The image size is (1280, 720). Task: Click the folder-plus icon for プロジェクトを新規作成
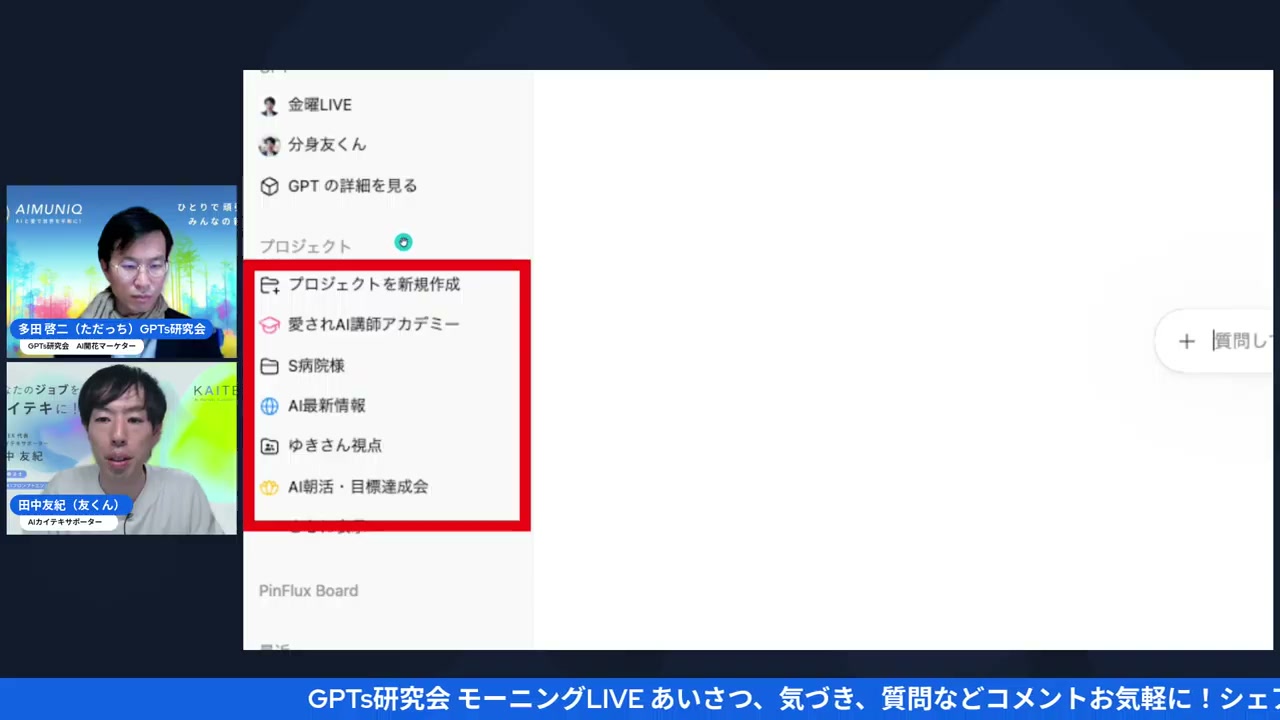[269, 284]
